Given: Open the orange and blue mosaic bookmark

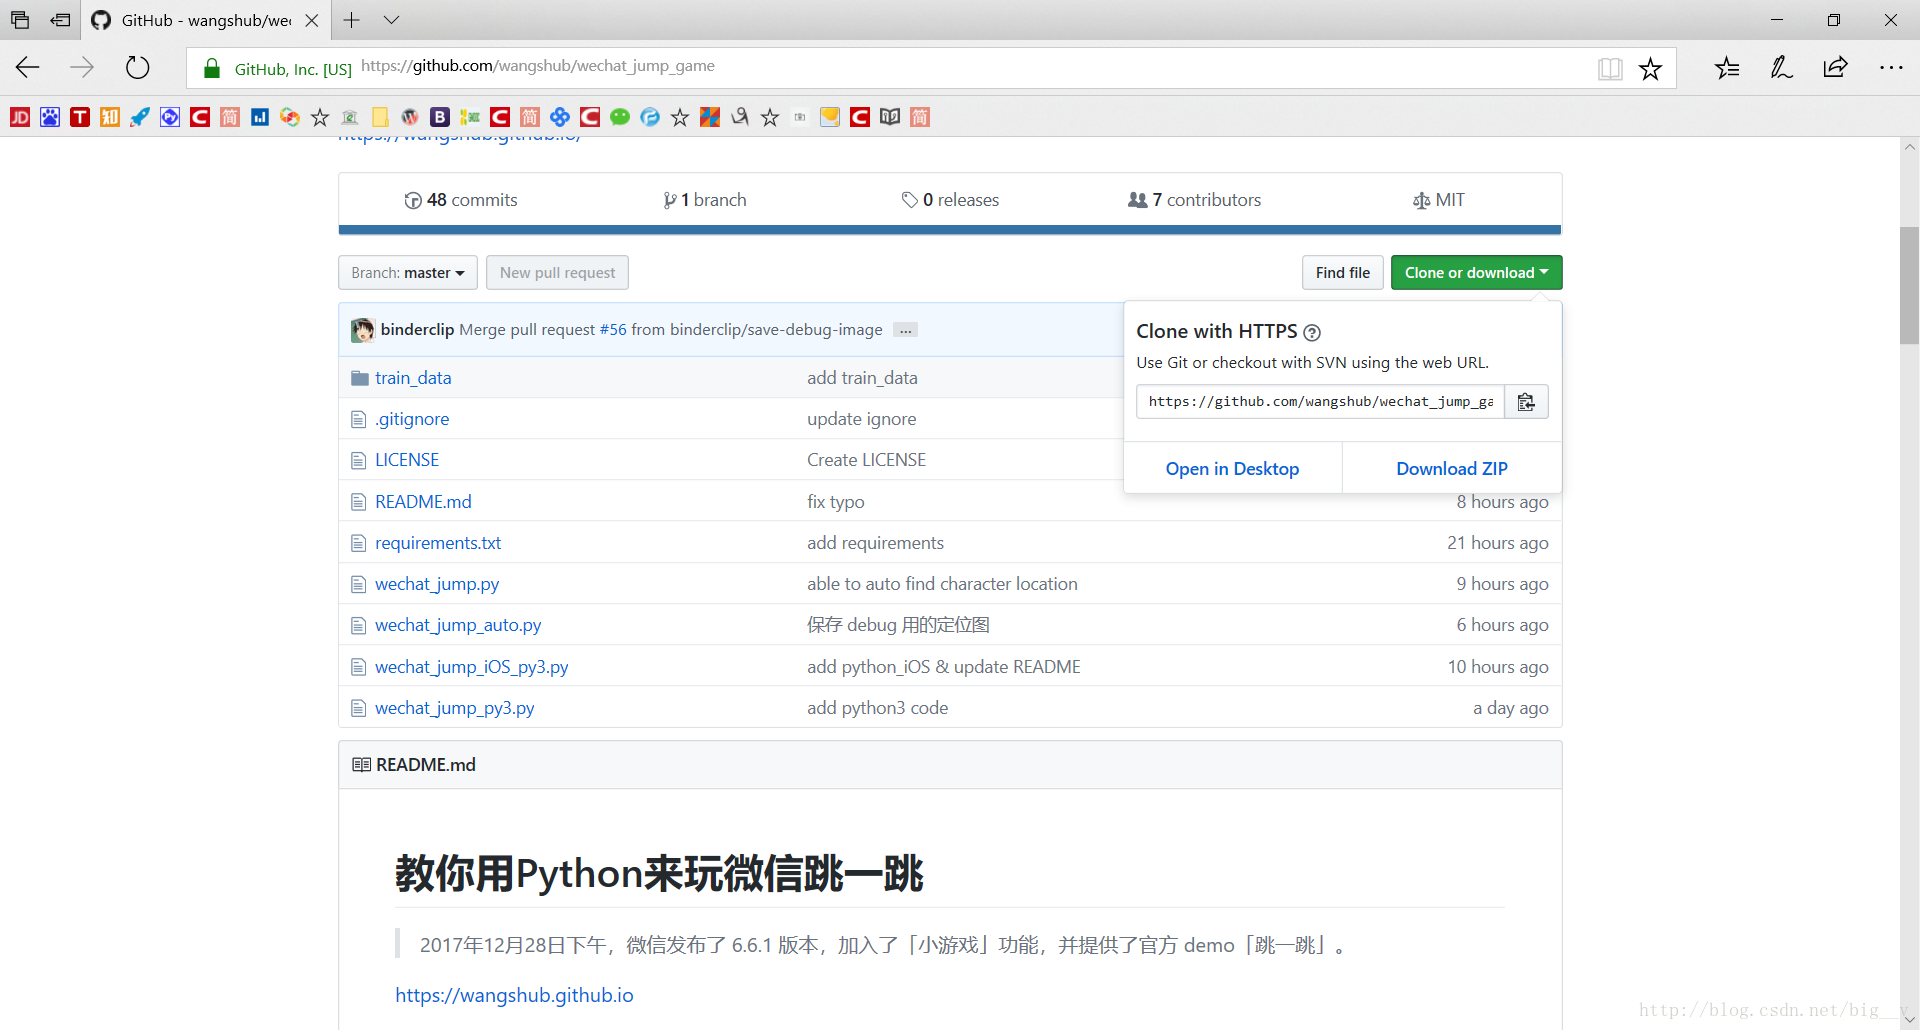Looking at the screenshot, I should tap(710, 117).
